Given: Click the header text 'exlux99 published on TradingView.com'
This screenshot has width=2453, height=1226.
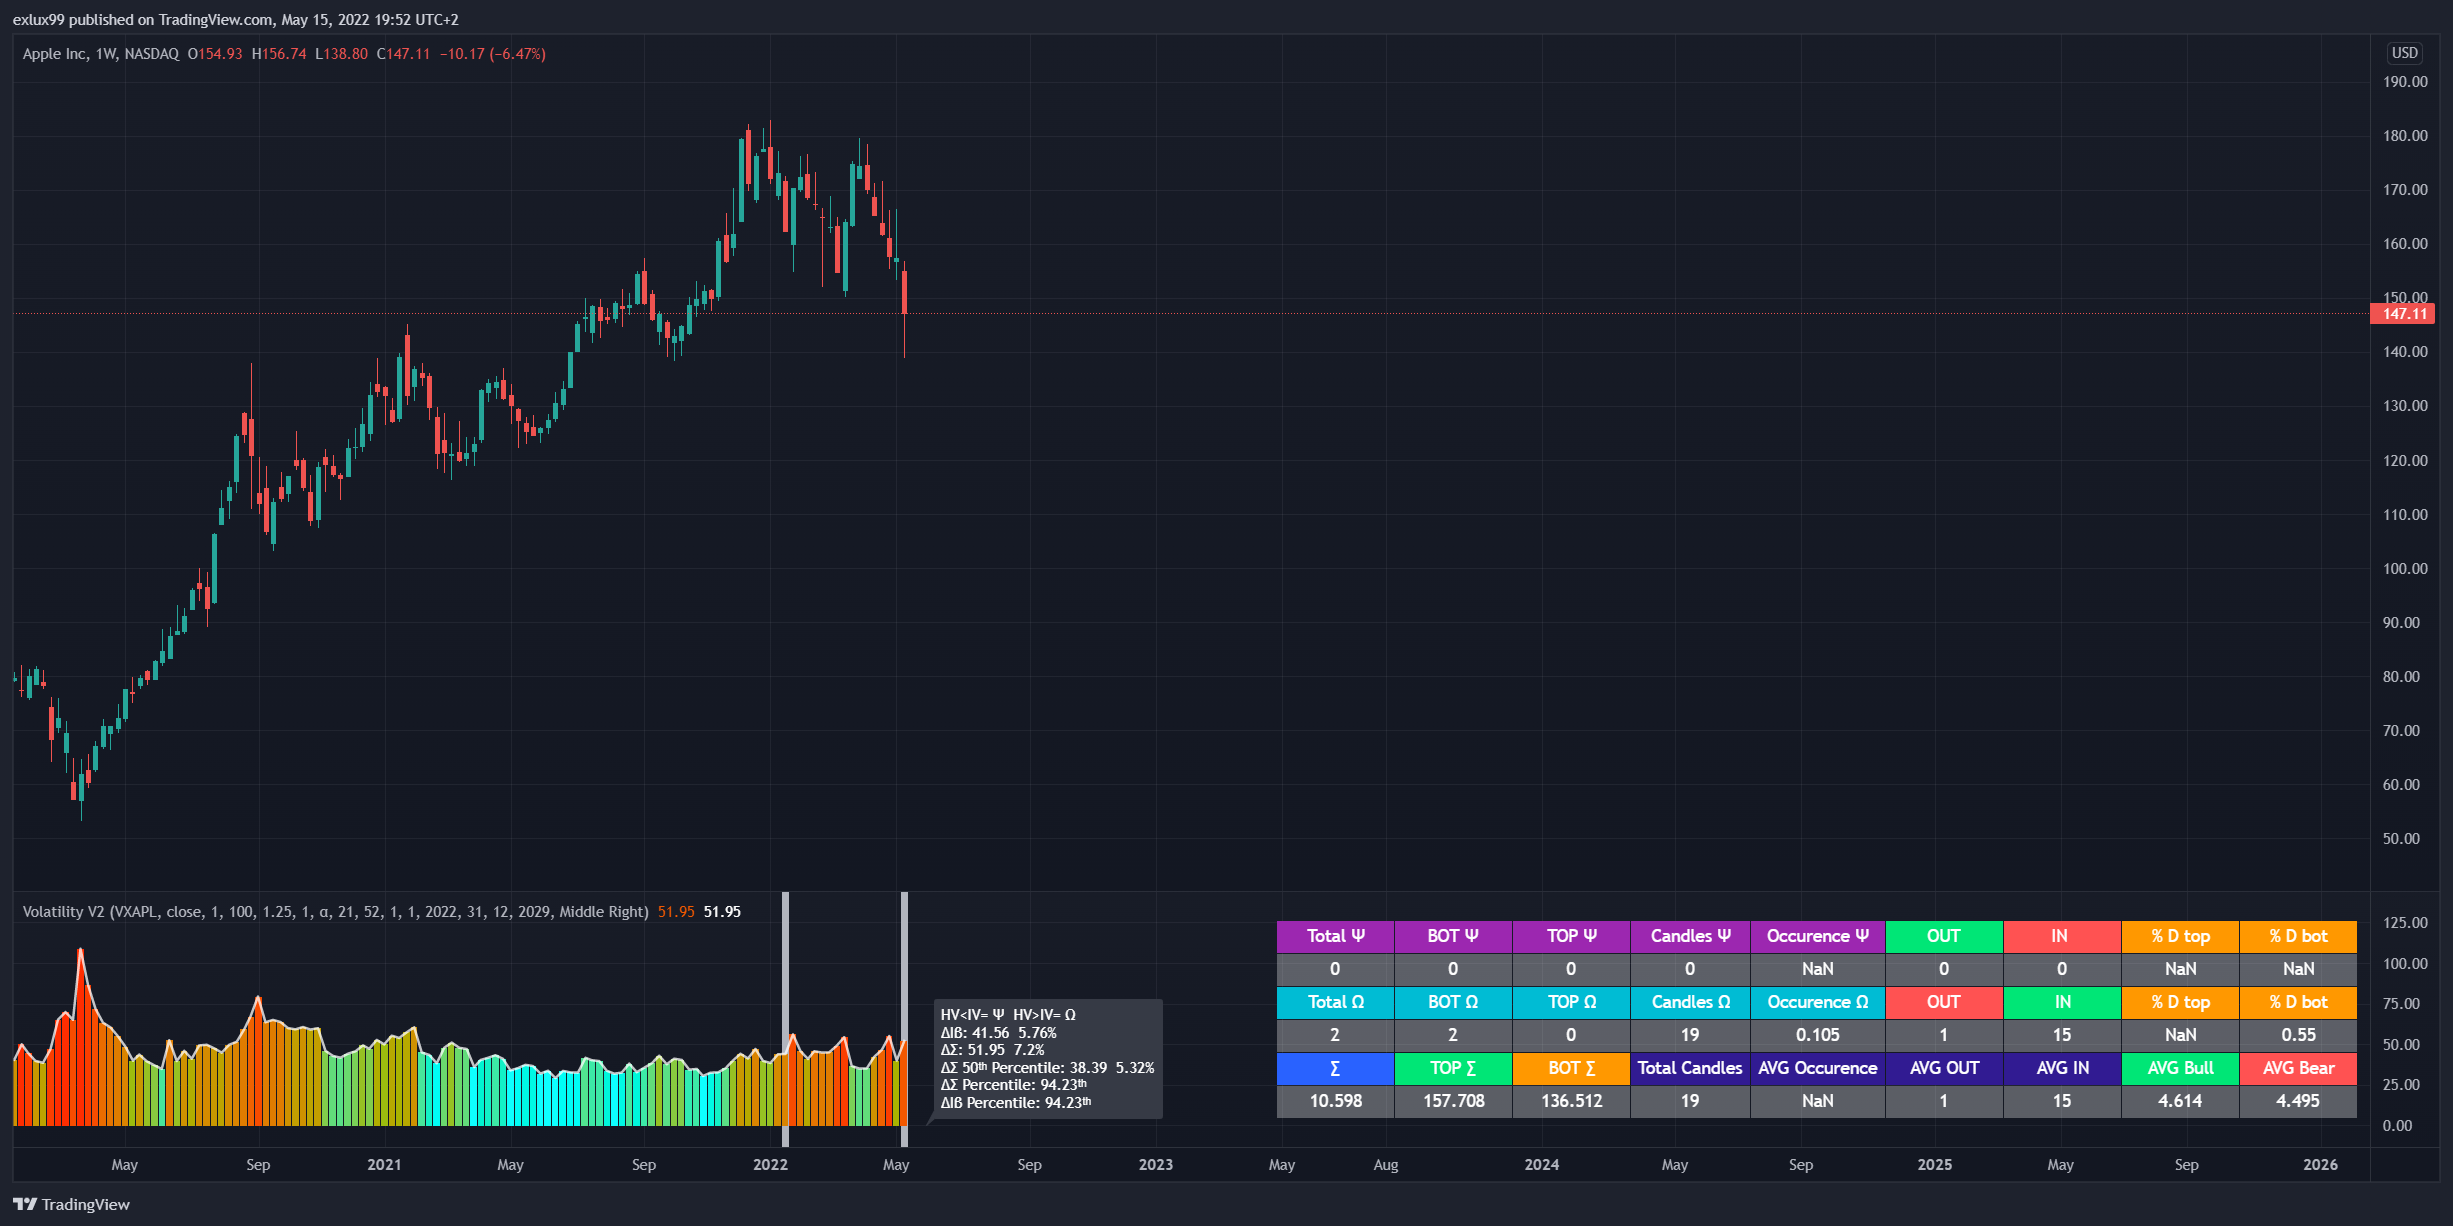Looking at the screenshot, I should 142,19.
